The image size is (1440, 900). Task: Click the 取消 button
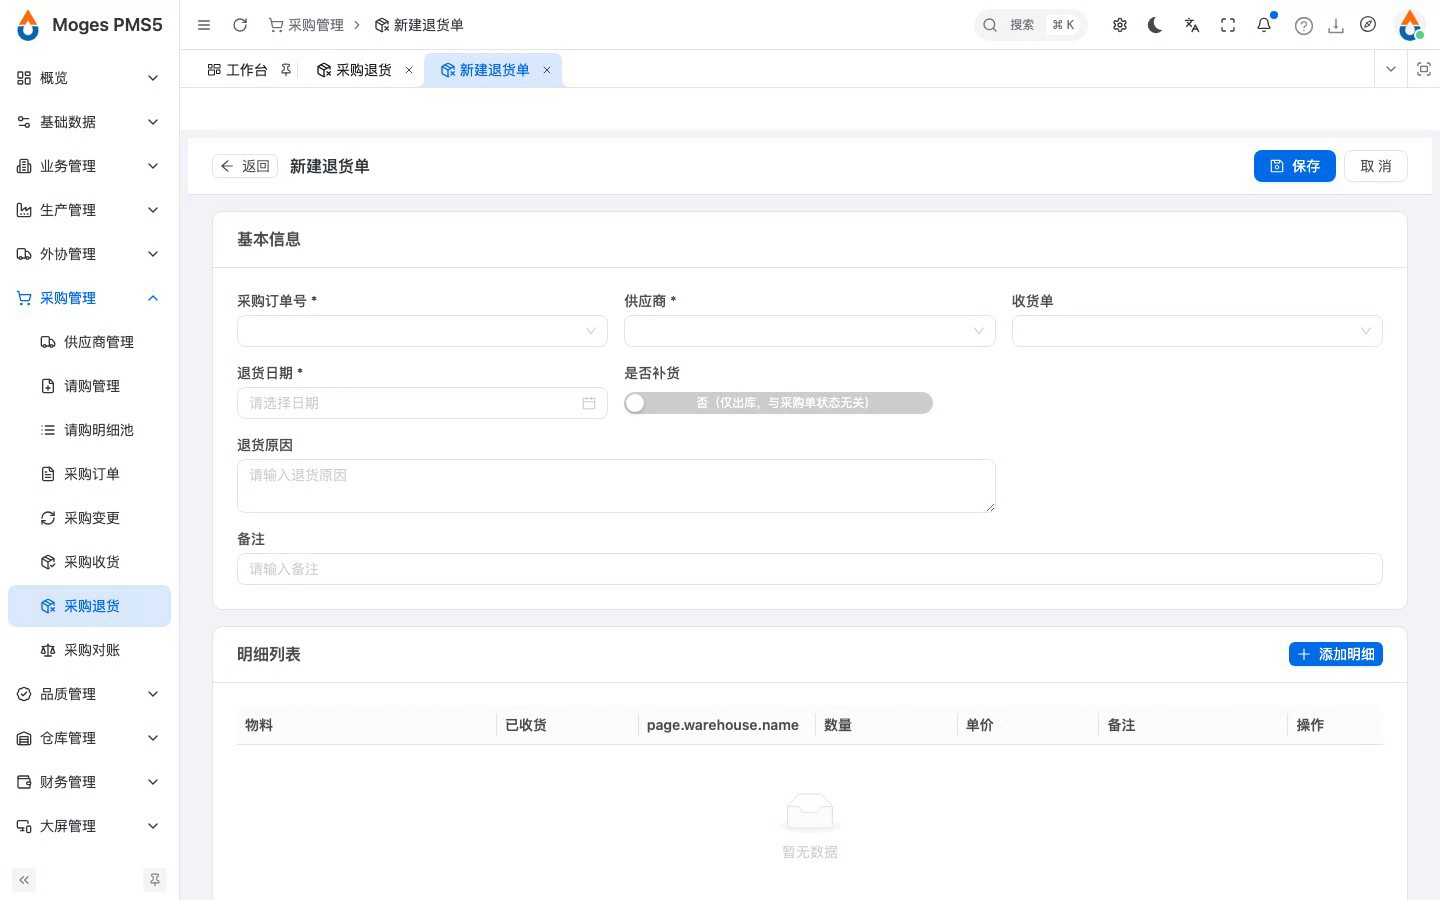tap(1376, 166)
